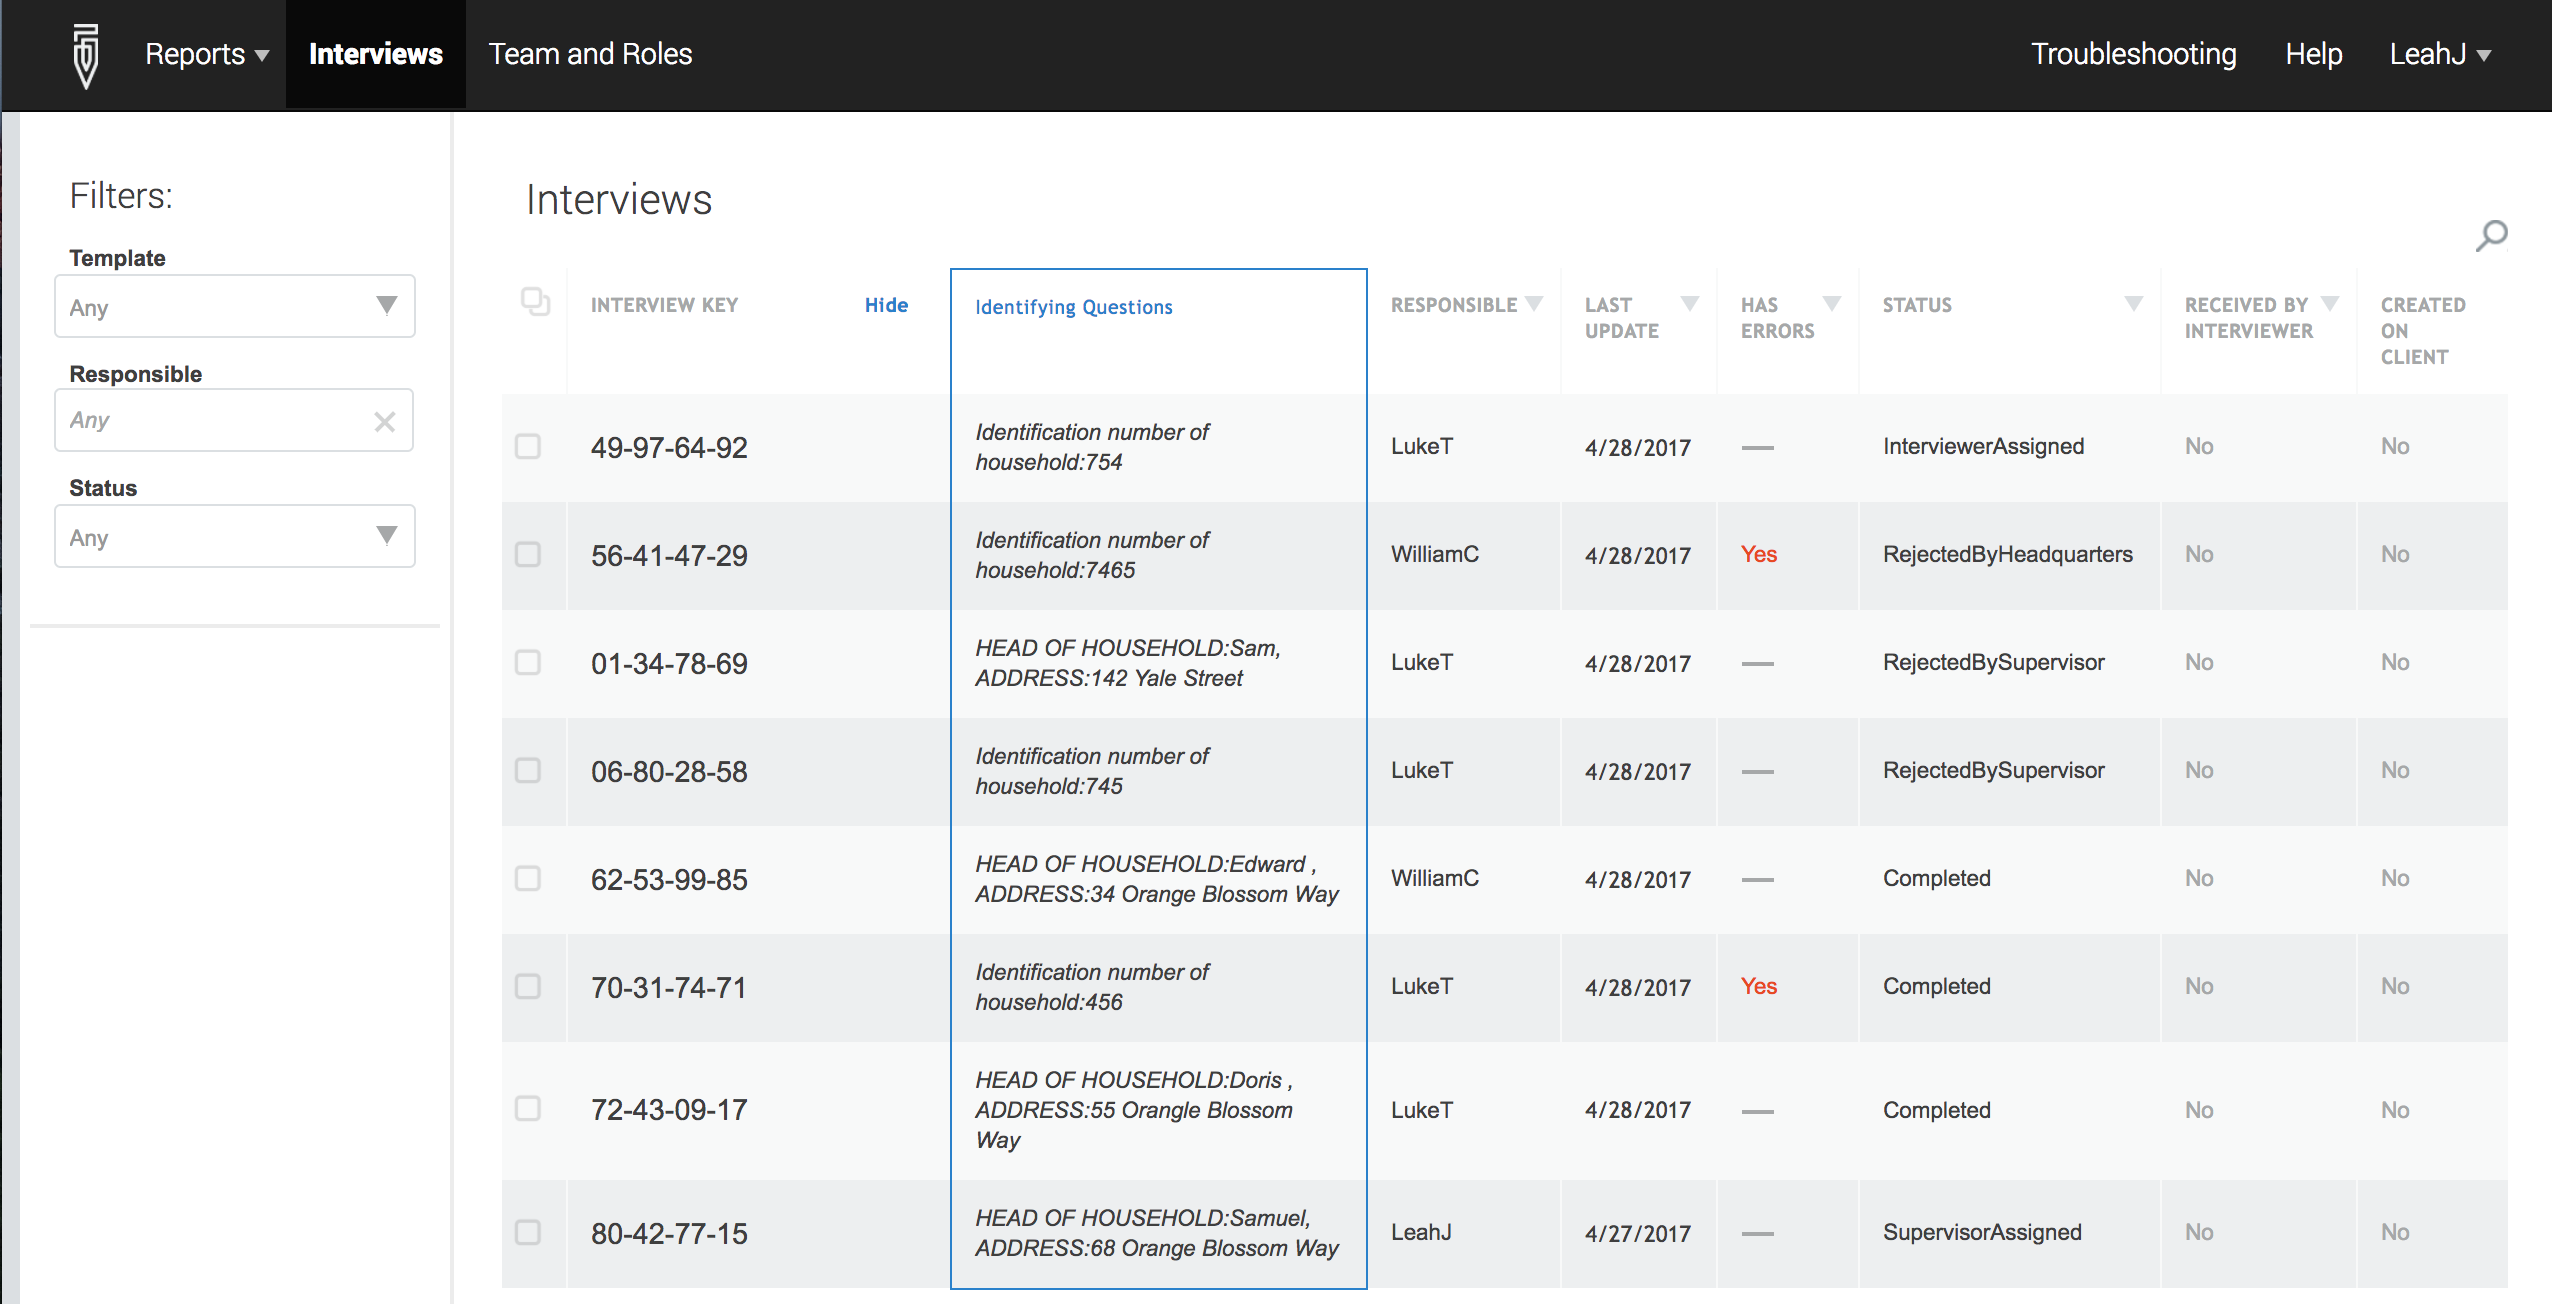Open interview 56-41-47-29
The image size is (2552, 1304).
tap(669, 555)
